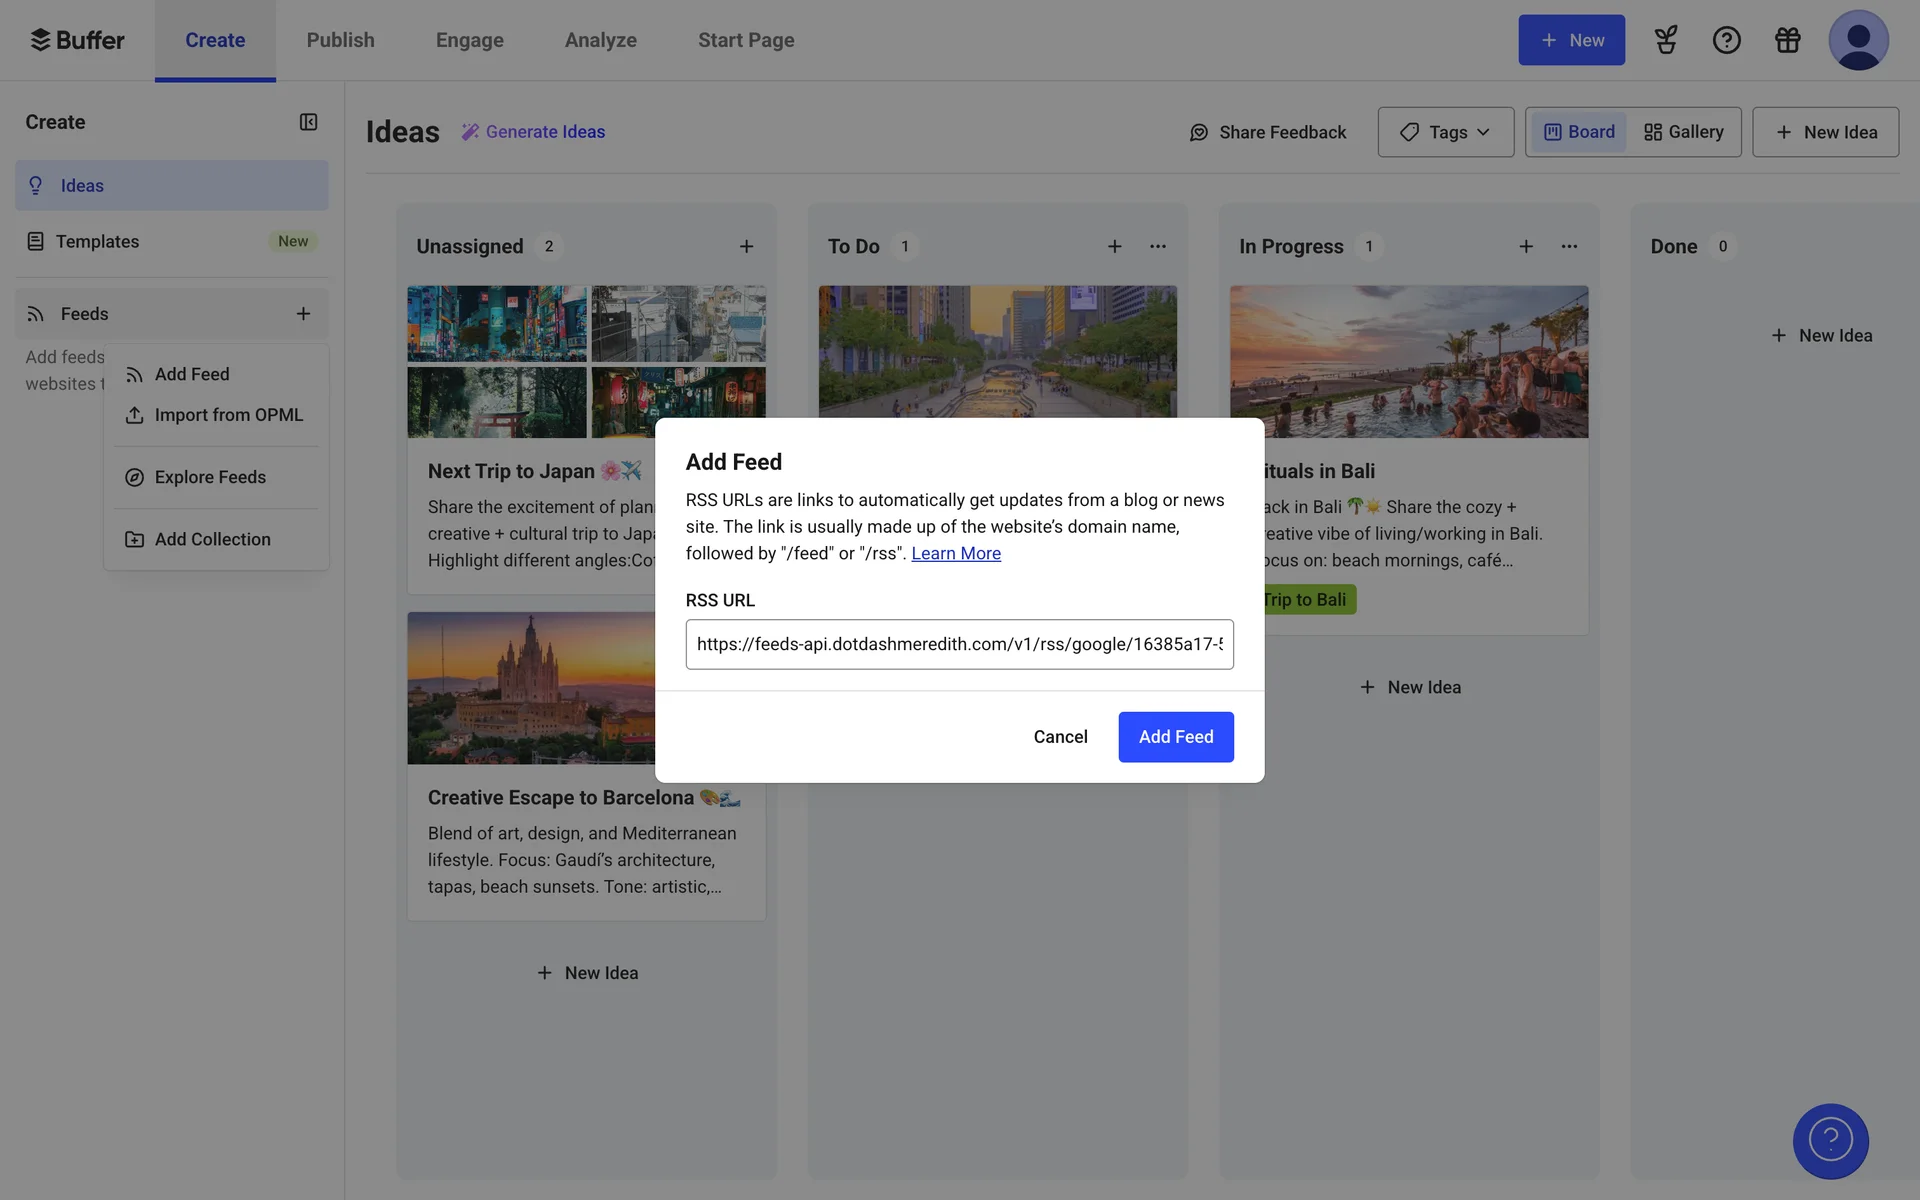Click plus icon in Unassigned column header
Viewport: 1920px width, 1200px height.
(x=746, y=247)
